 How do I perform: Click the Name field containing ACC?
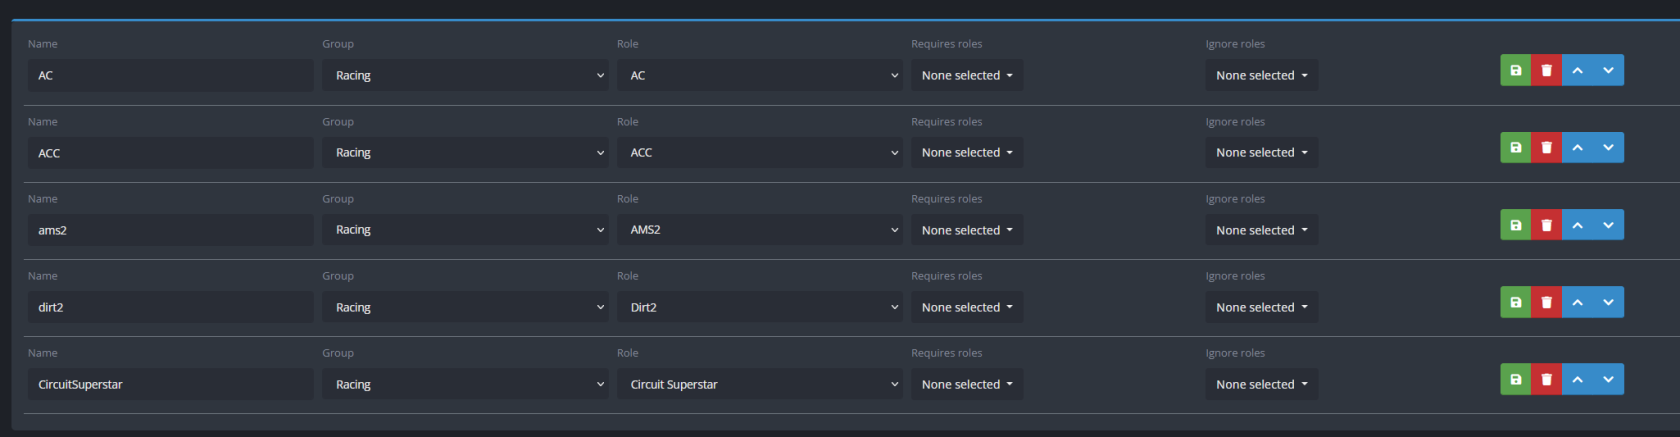click(x=170, y=153)
